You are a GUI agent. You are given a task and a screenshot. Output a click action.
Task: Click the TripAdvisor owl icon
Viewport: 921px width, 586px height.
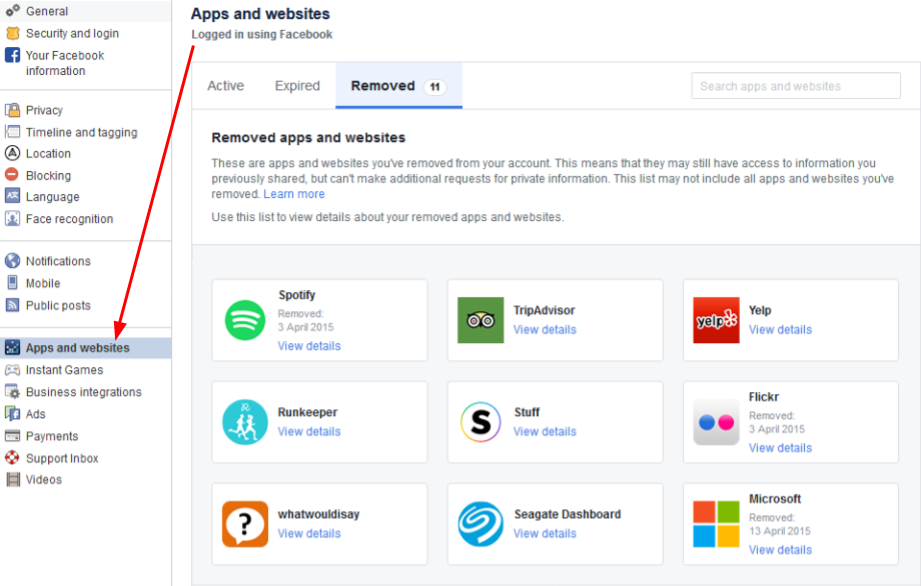(480, 320)
